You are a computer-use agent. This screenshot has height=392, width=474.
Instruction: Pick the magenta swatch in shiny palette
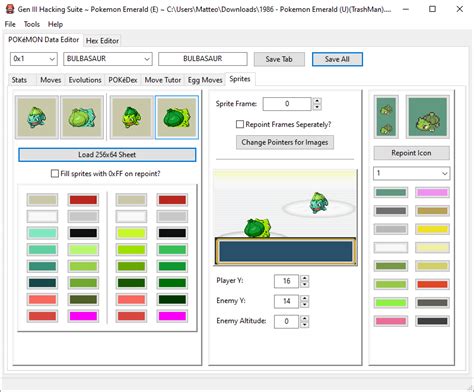[x=172, y=316]
